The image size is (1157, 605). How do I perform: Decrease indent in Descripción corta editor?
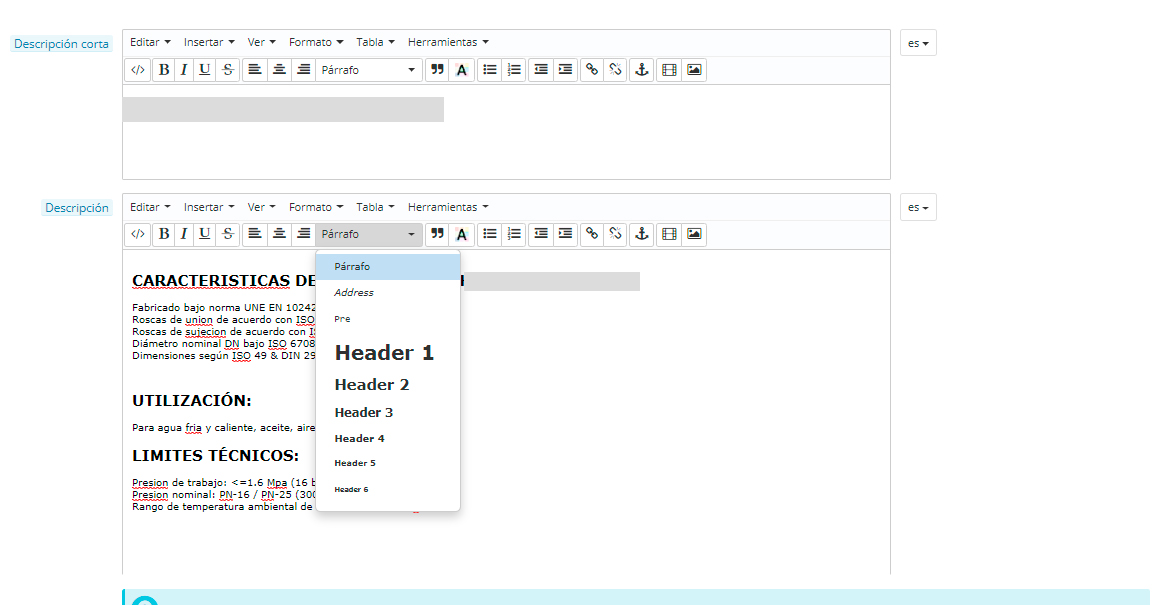tap(541, 70)
